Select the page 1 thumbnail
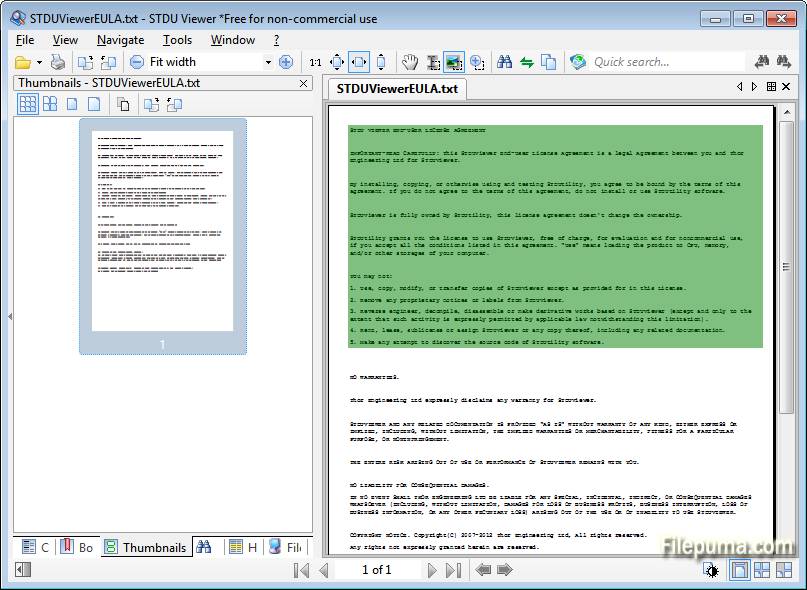 pos(163,236)
